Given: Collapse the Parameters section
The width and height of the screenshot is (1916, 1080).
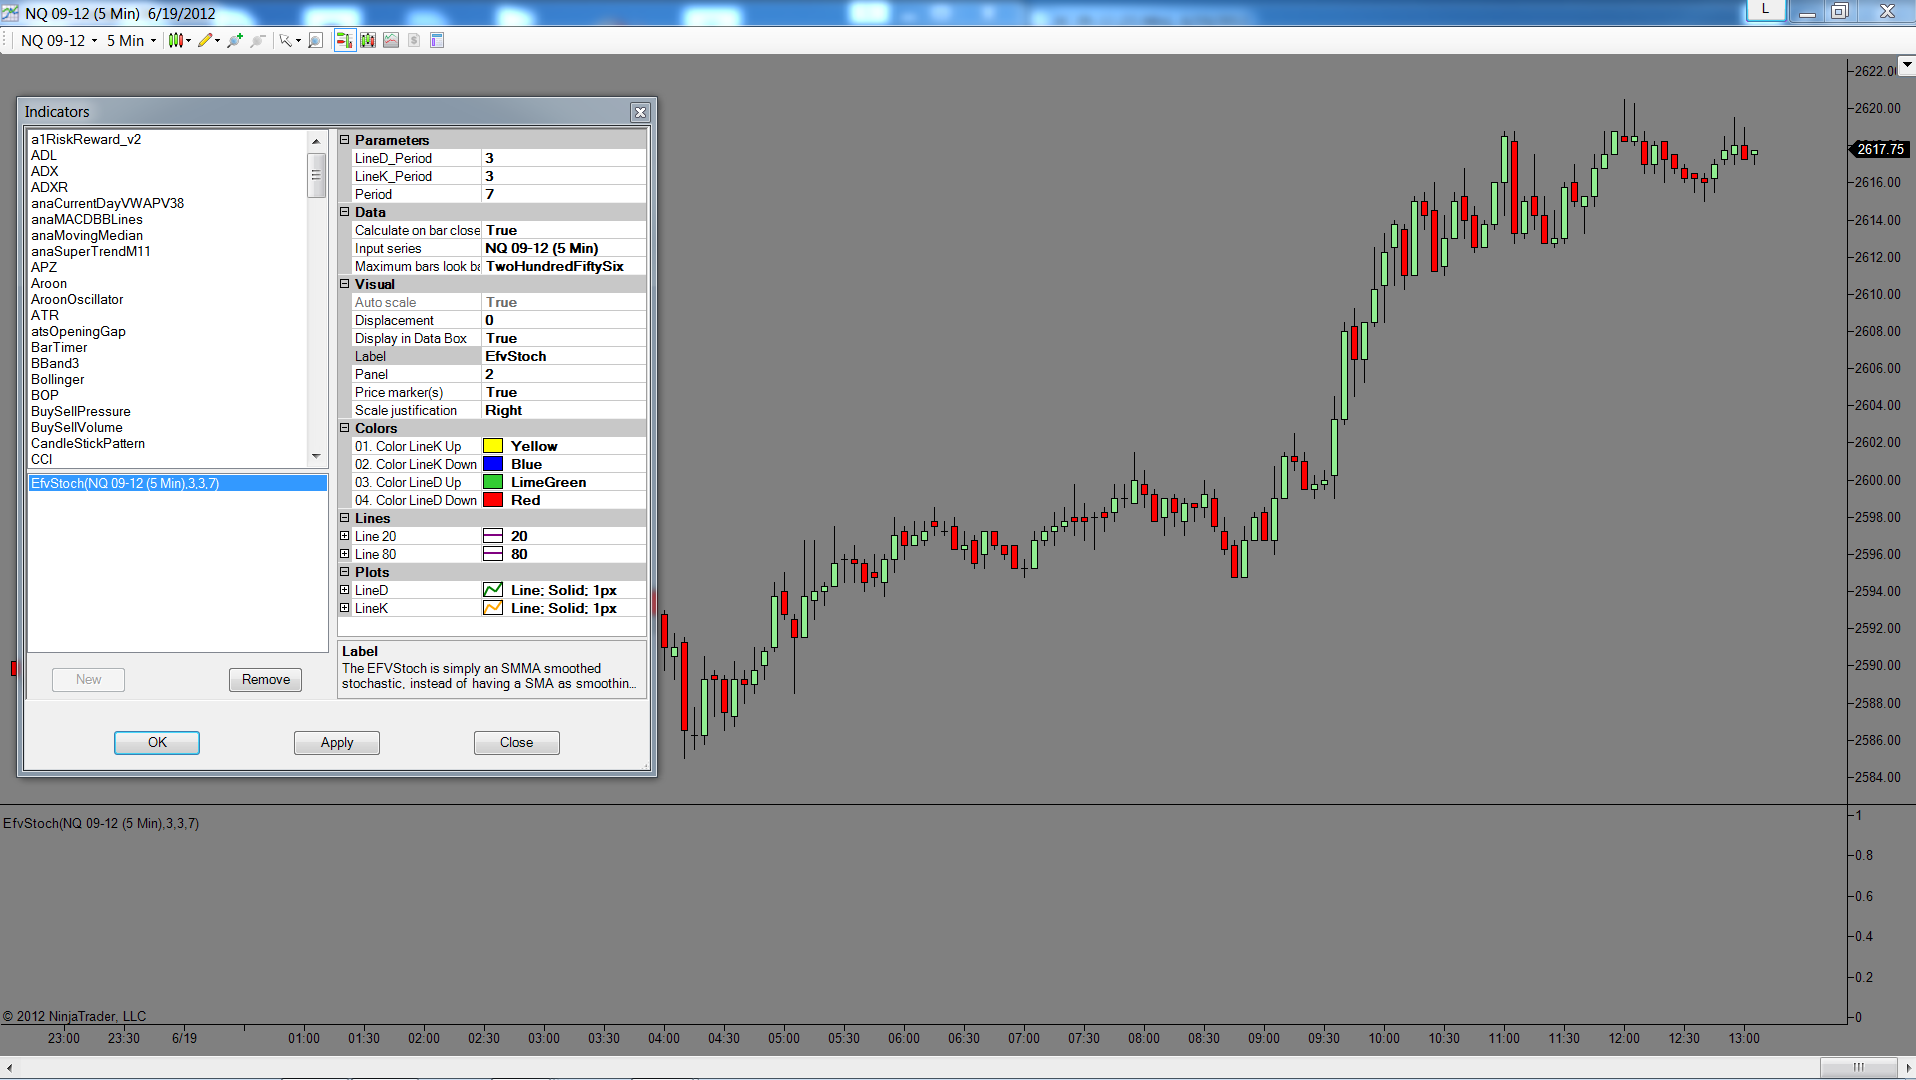Looking at the screenshot, I should click(345, 140).
